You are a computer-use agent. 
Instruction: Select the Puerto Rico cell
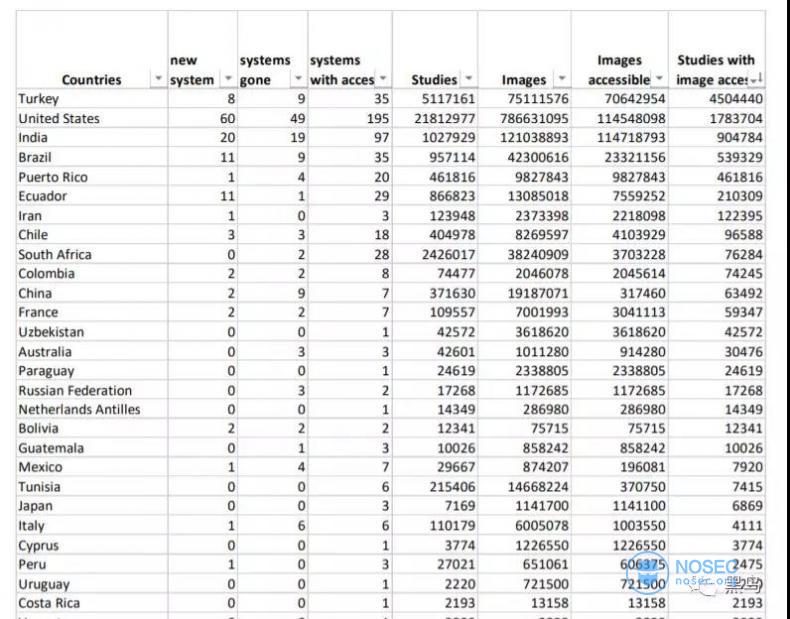pos(92,177)
